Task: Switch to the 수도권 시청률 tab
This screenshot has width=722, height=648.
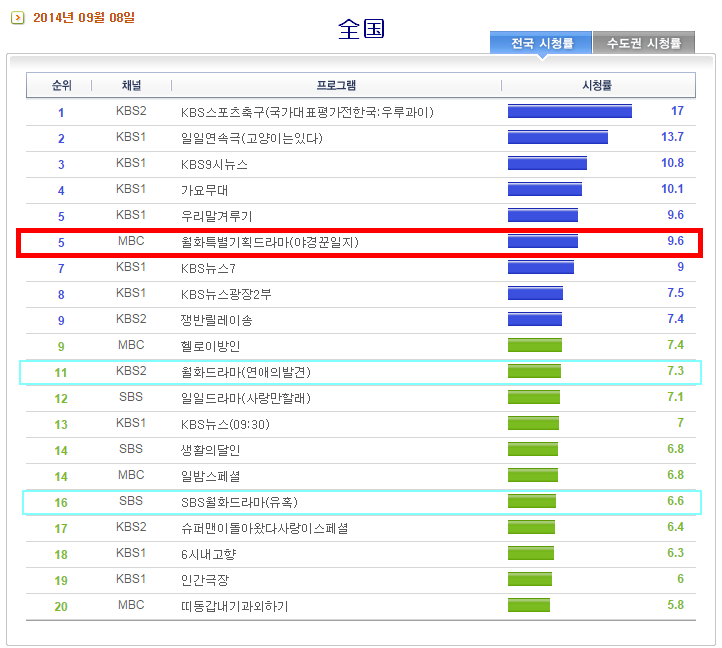Action: [644, 43]
